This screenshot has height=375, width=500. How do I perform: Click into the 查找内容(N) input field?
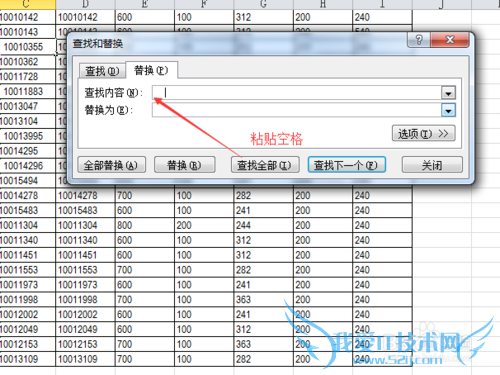[x=297, y=93]
